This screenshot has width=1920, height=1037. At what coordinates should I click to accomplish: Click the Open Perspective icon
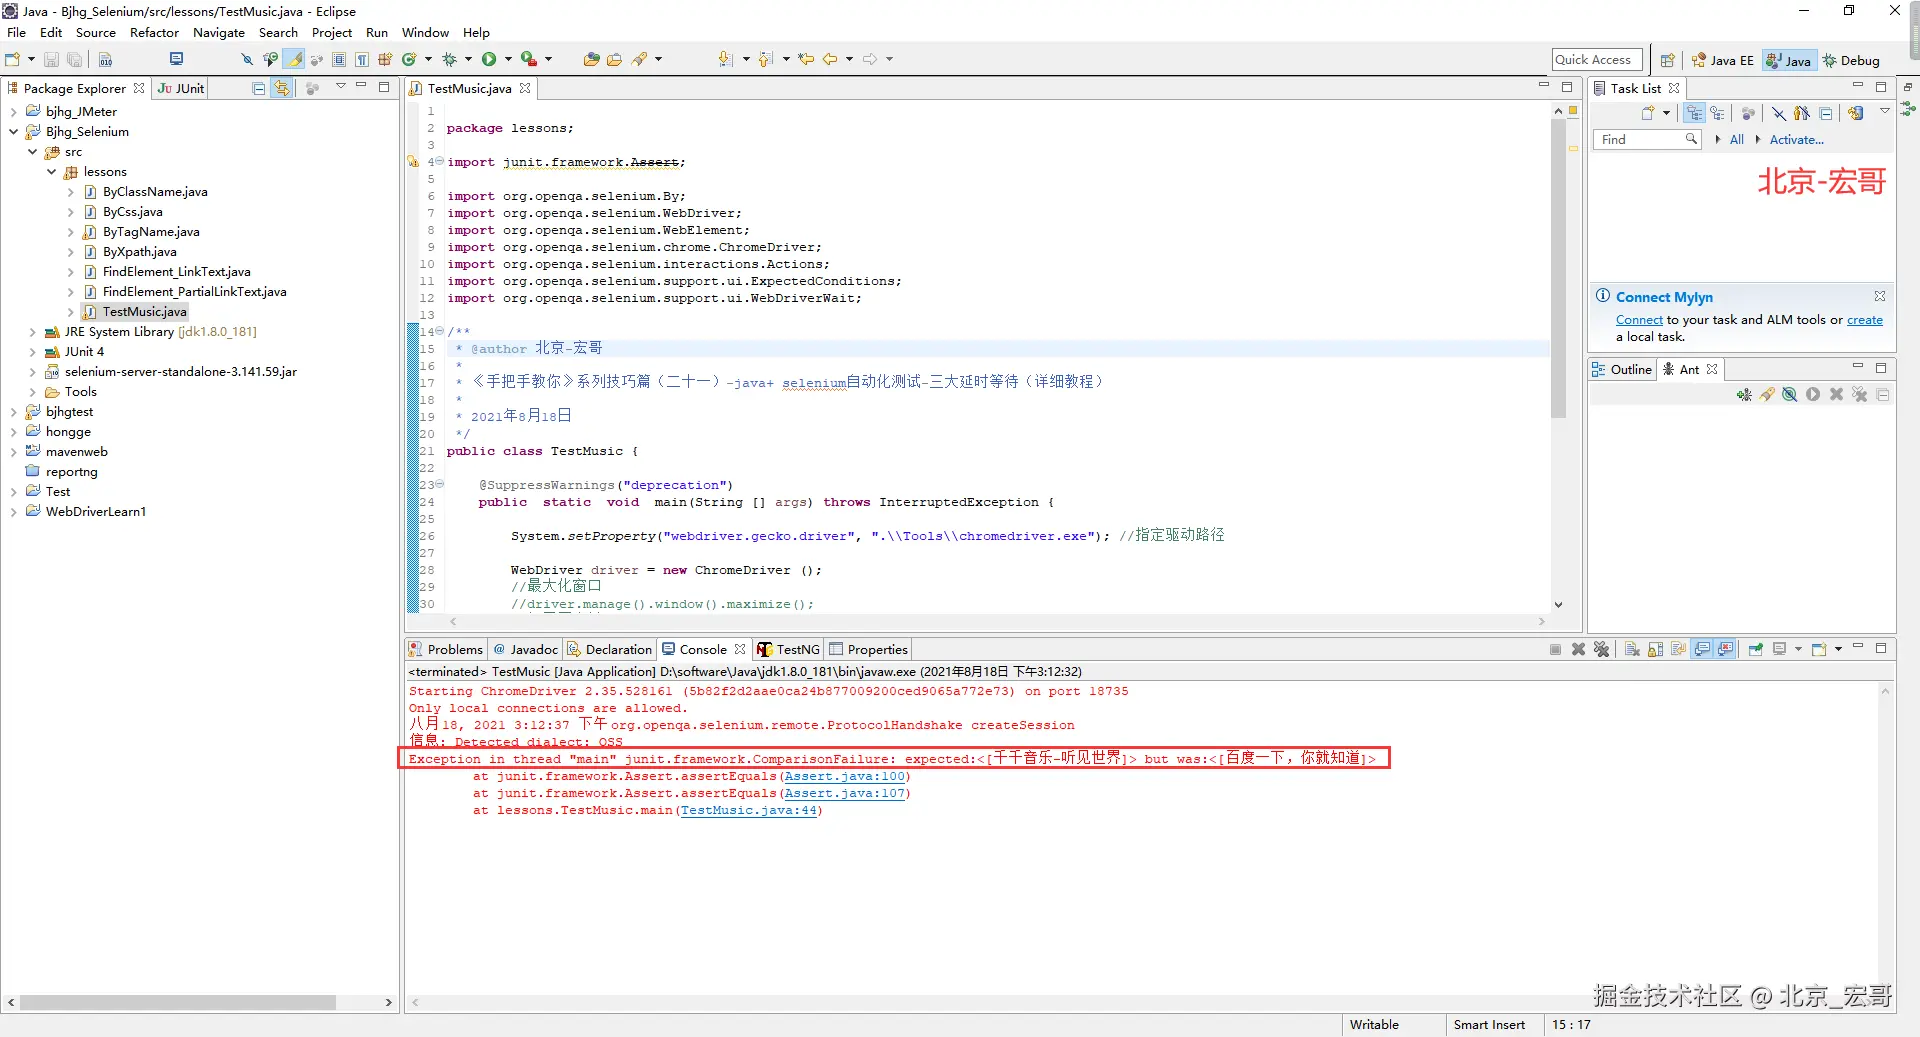coord(1667,60)
